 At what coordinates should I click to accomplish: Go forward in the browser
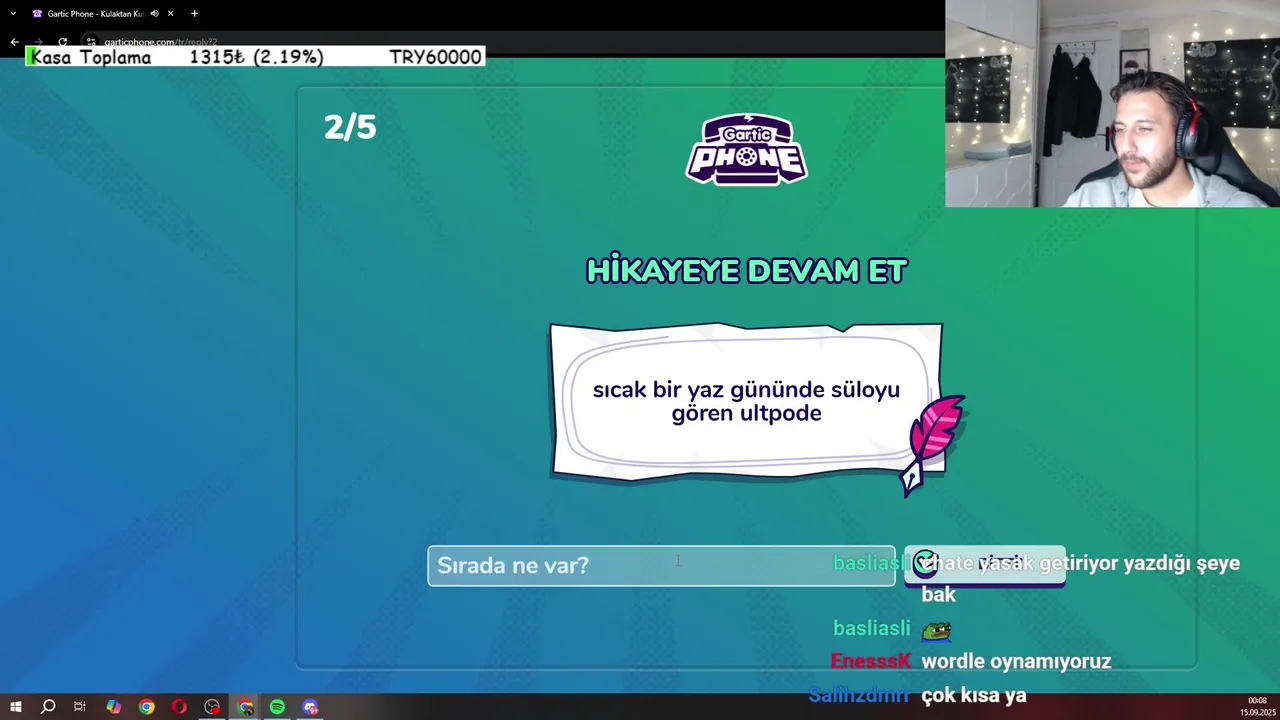point(38,42)
